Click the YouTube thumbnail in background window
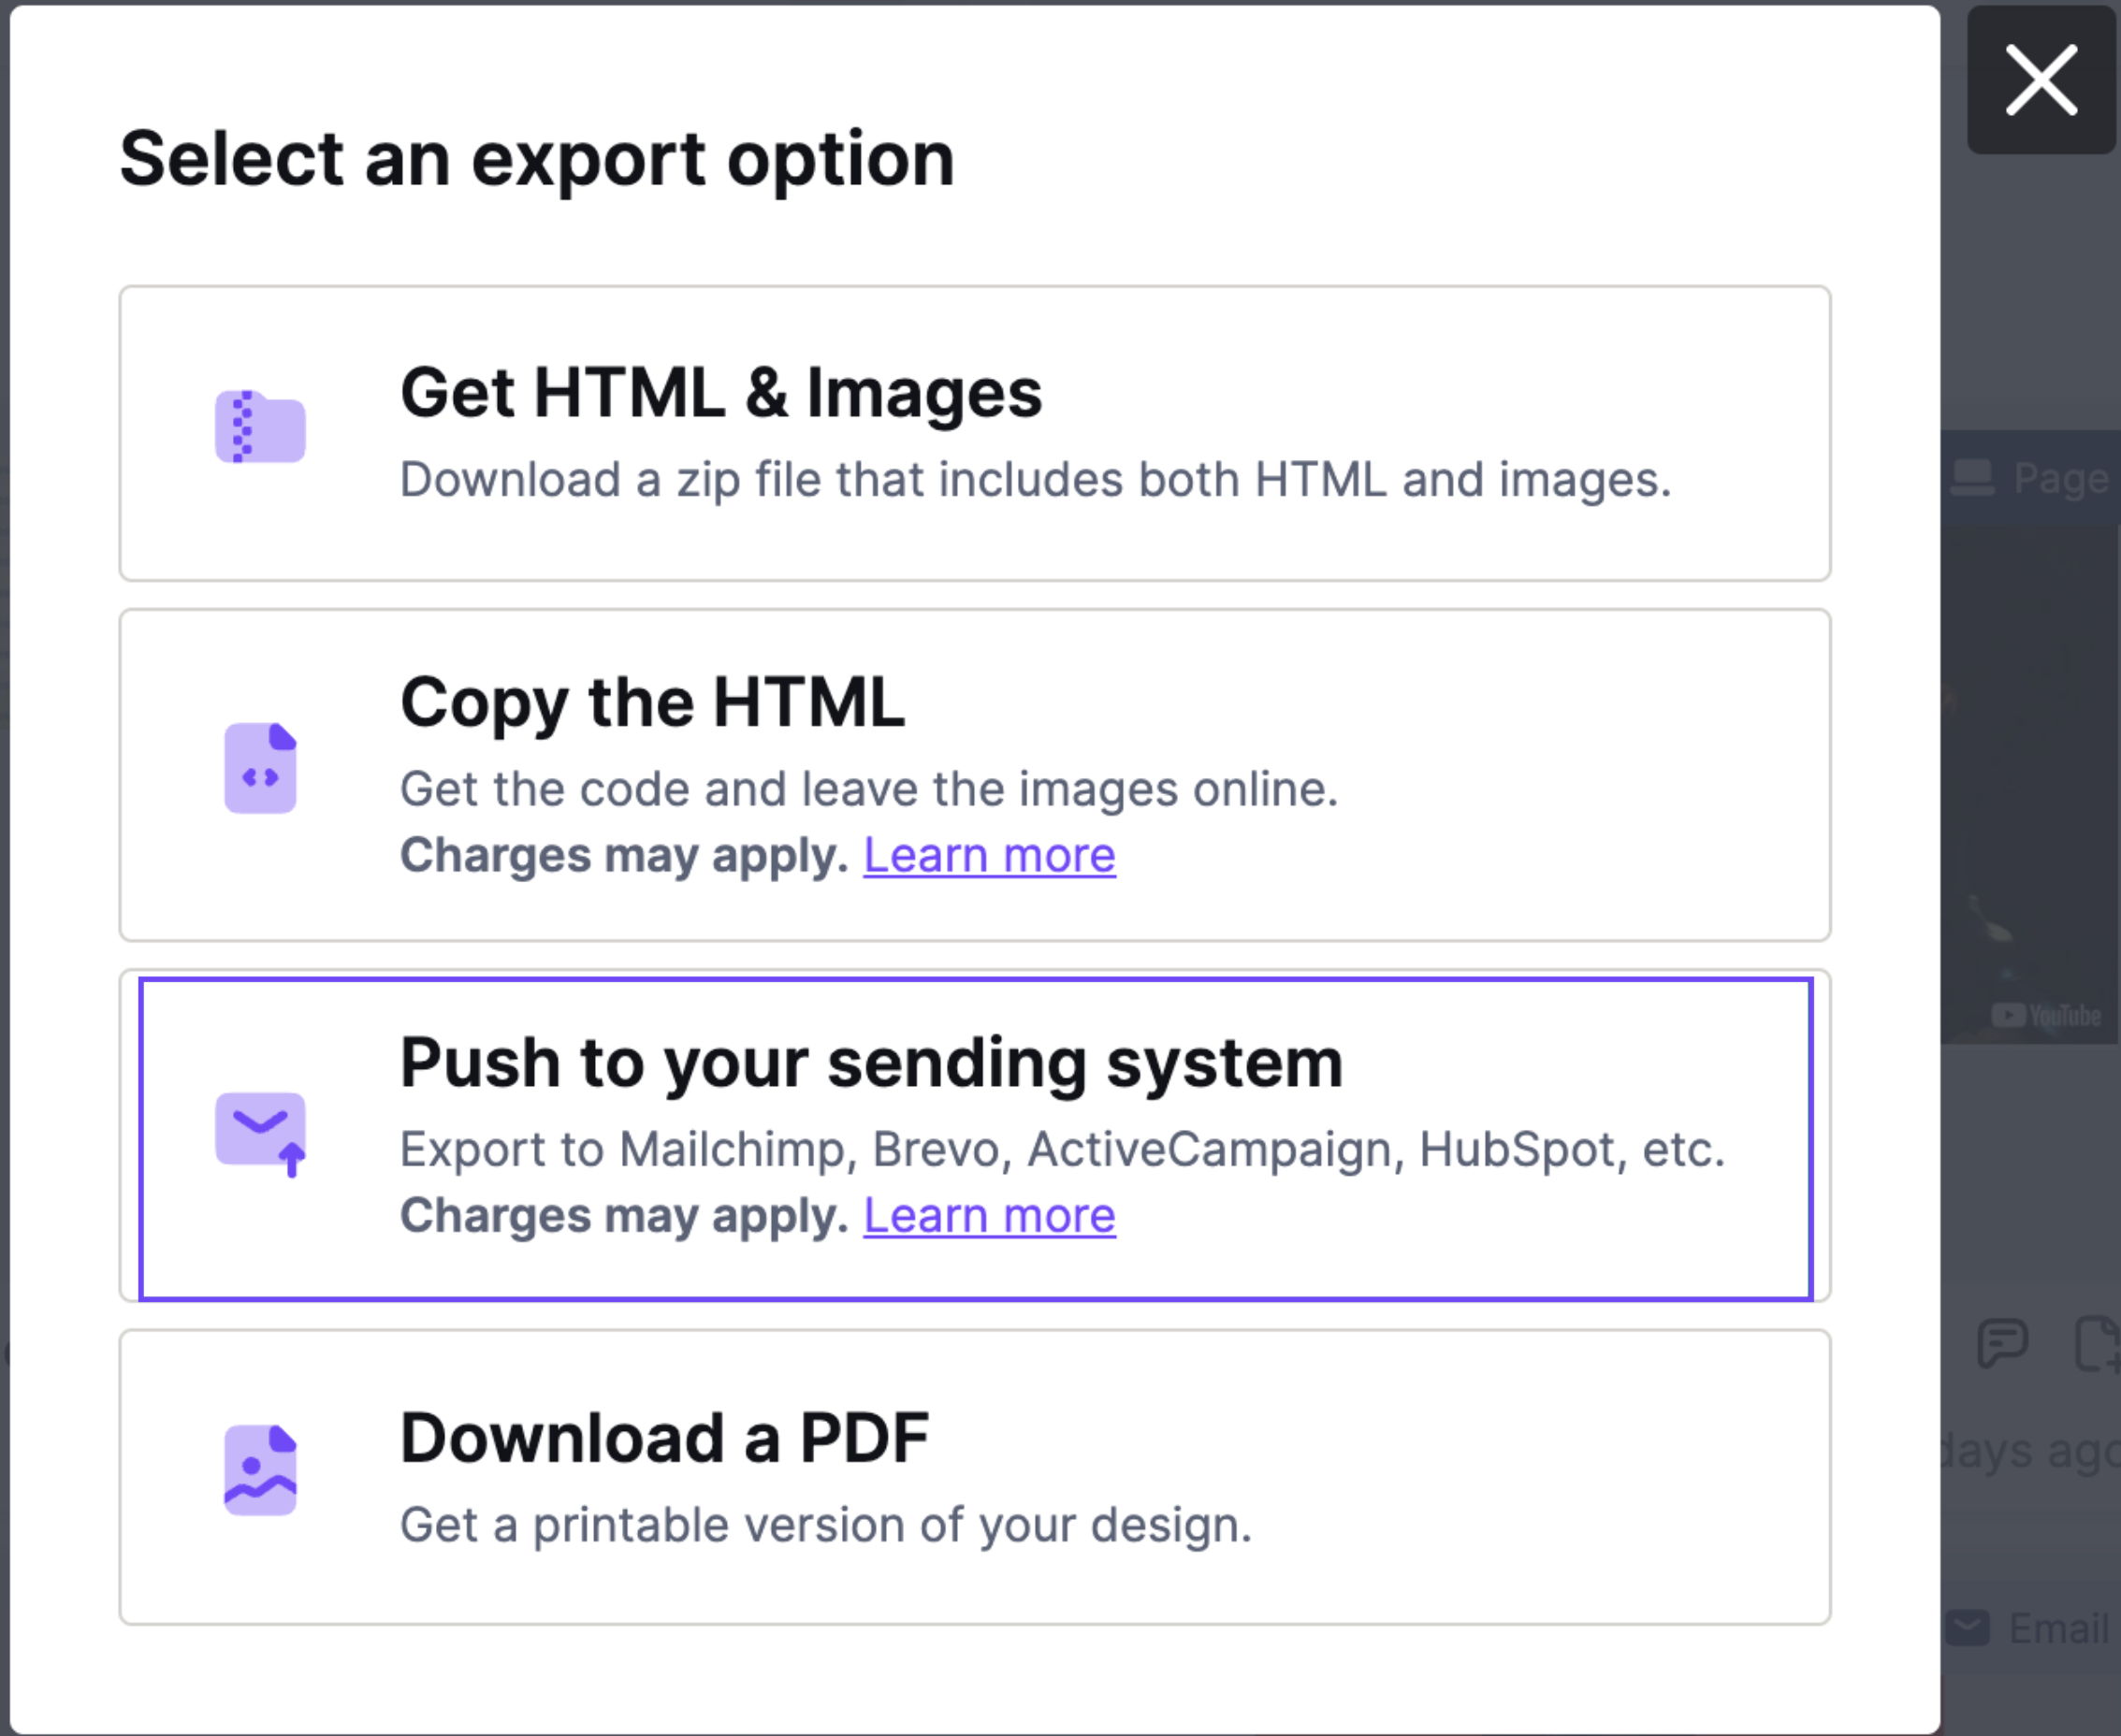This screenshot has width=2121, height=1736. click(x=2031, y=785)
